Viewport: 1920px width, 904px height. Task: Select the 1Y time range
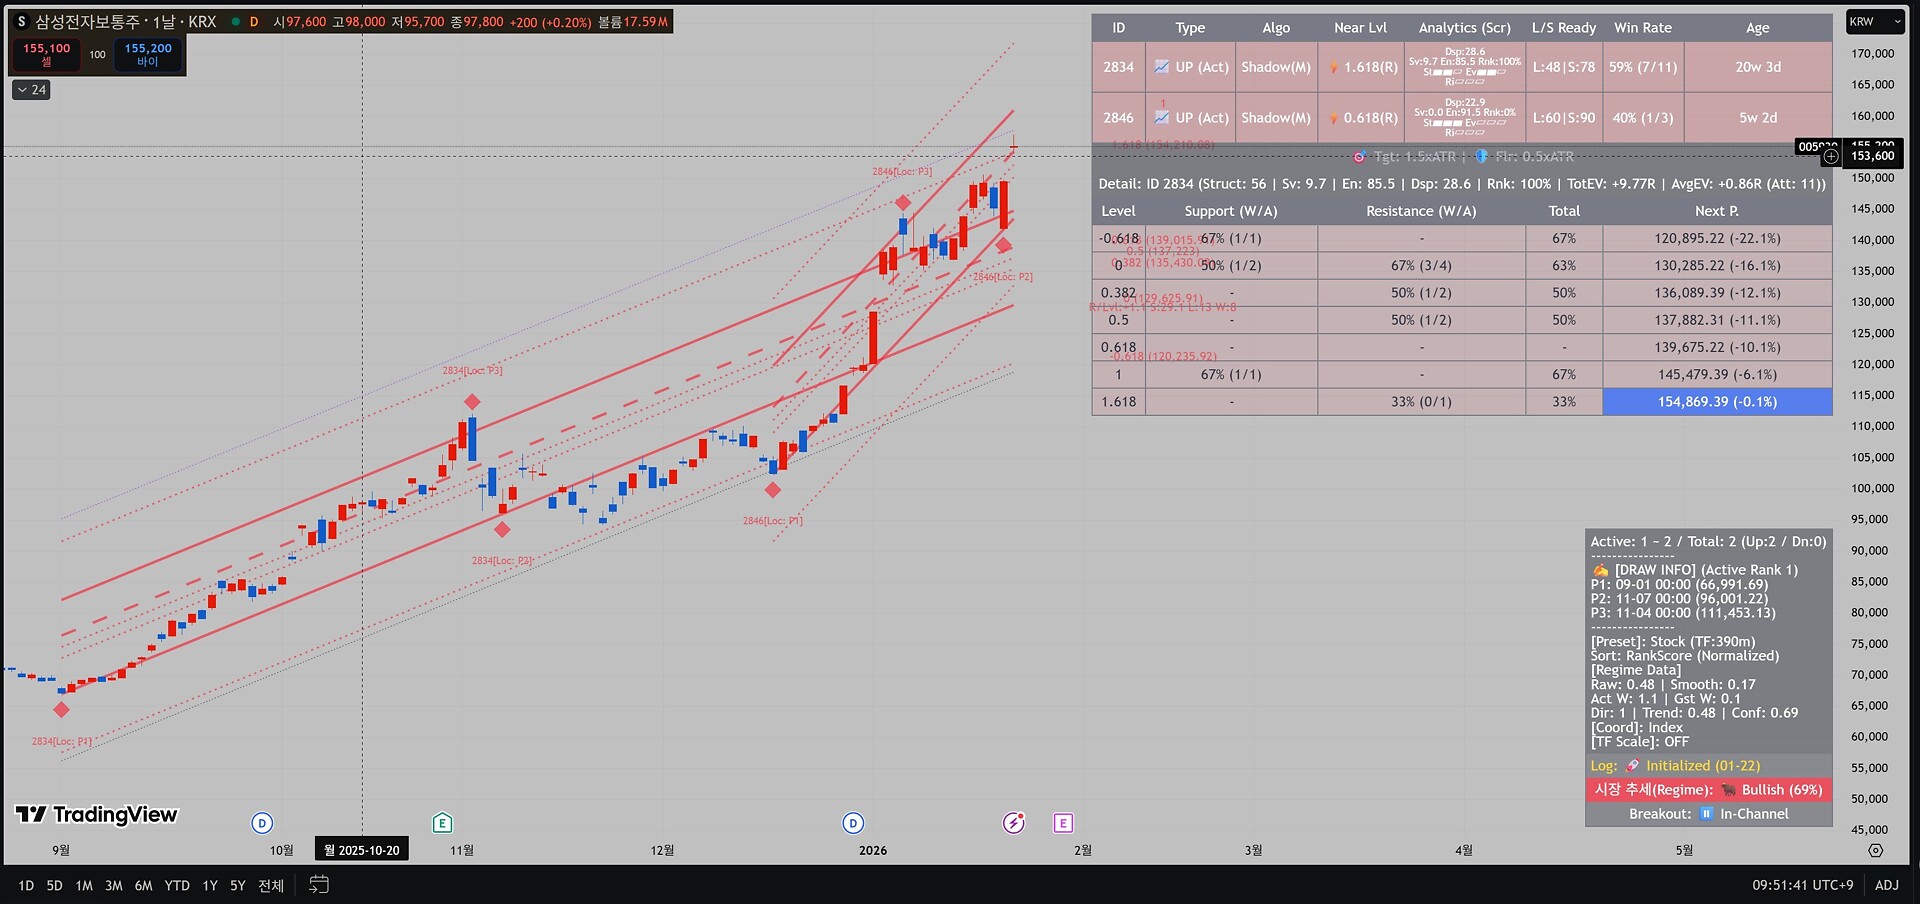pos(210,885)
